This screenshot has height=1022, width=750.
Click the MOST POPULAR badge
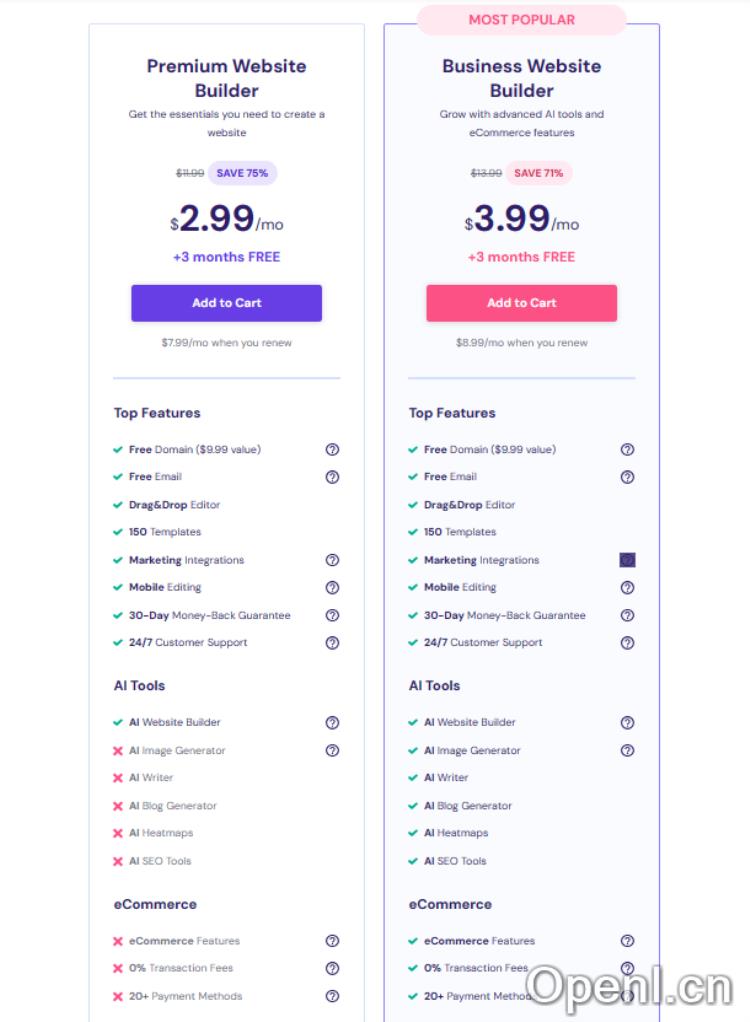pos(521,20)
